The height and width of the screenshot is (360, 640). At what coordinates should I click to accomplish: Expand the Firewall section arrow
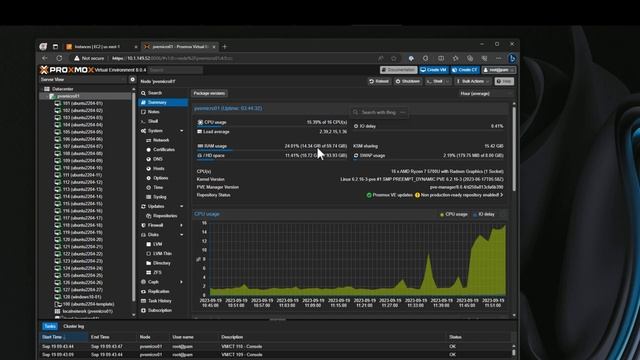coord(182,225)
